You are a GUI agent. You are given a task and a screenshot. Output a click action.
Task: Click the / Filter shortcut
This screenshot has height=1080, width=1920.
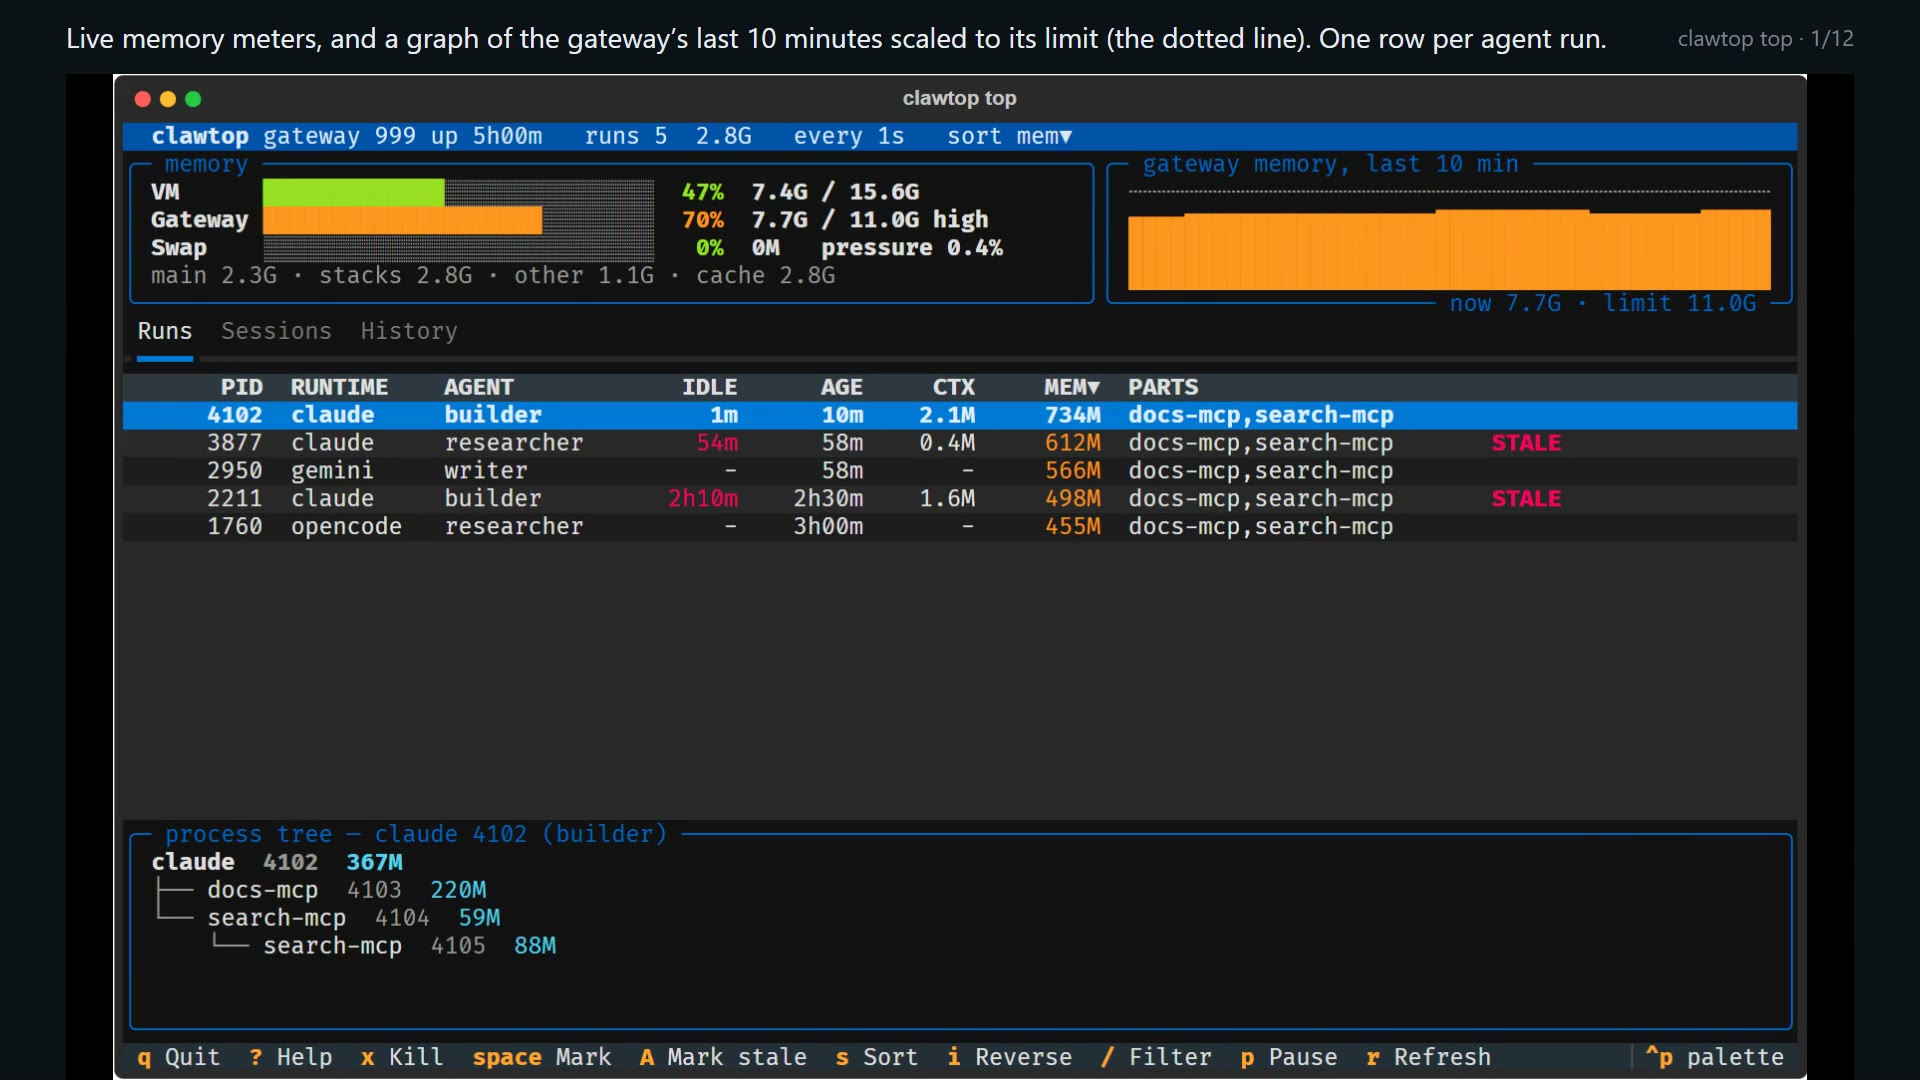1156,1057
